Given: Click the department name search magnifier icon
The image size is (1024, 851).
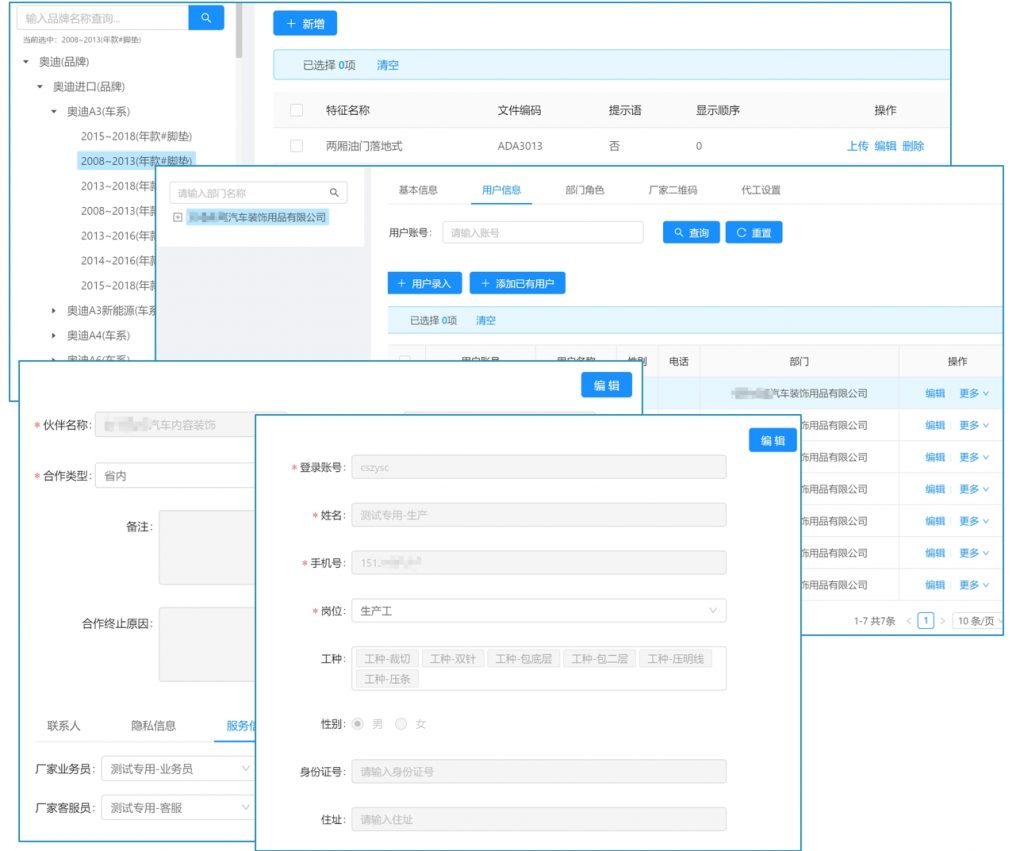Looking at the screenshot, I should click(x=334, y=193).
